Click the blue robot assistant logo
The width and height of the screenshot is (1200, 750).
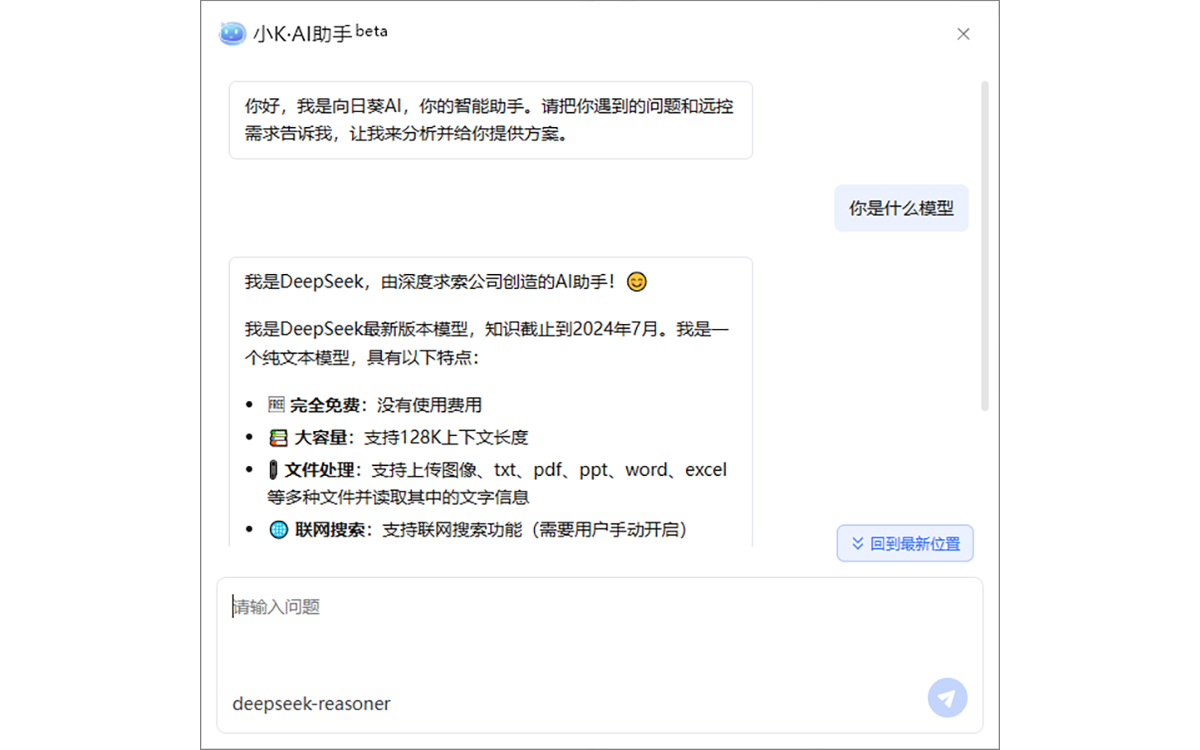(x=232, y=33)
